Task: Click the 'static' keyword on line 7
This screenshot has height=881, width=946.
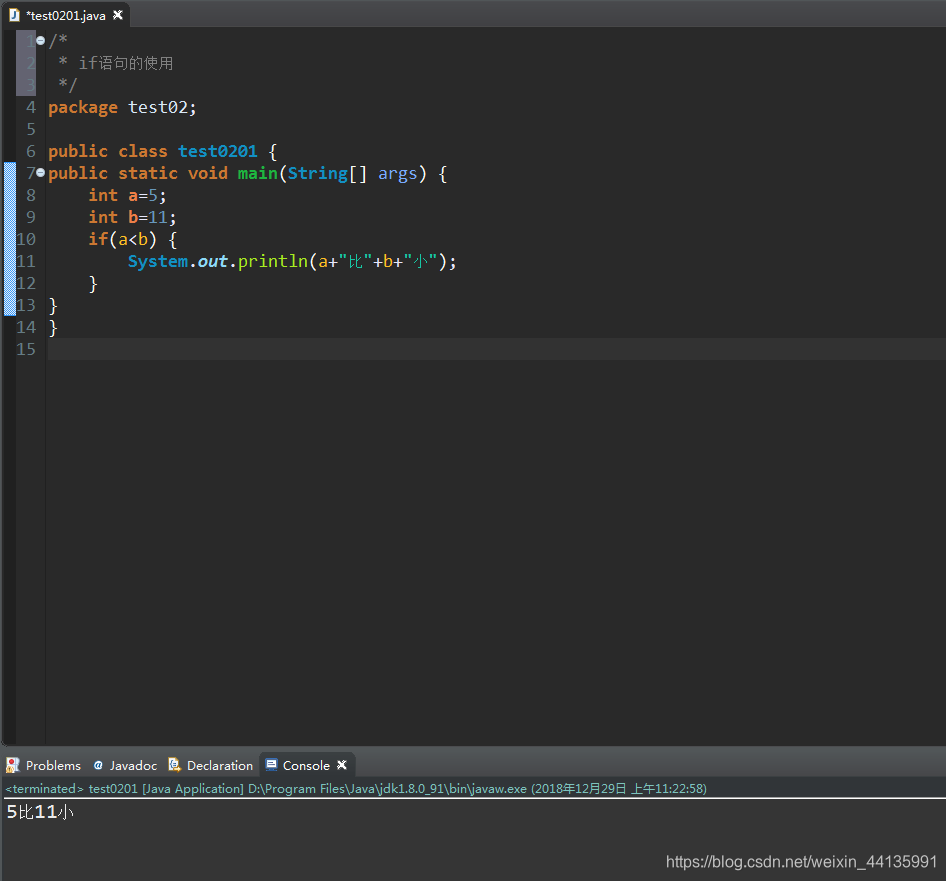Action: (x=148, y=174)
